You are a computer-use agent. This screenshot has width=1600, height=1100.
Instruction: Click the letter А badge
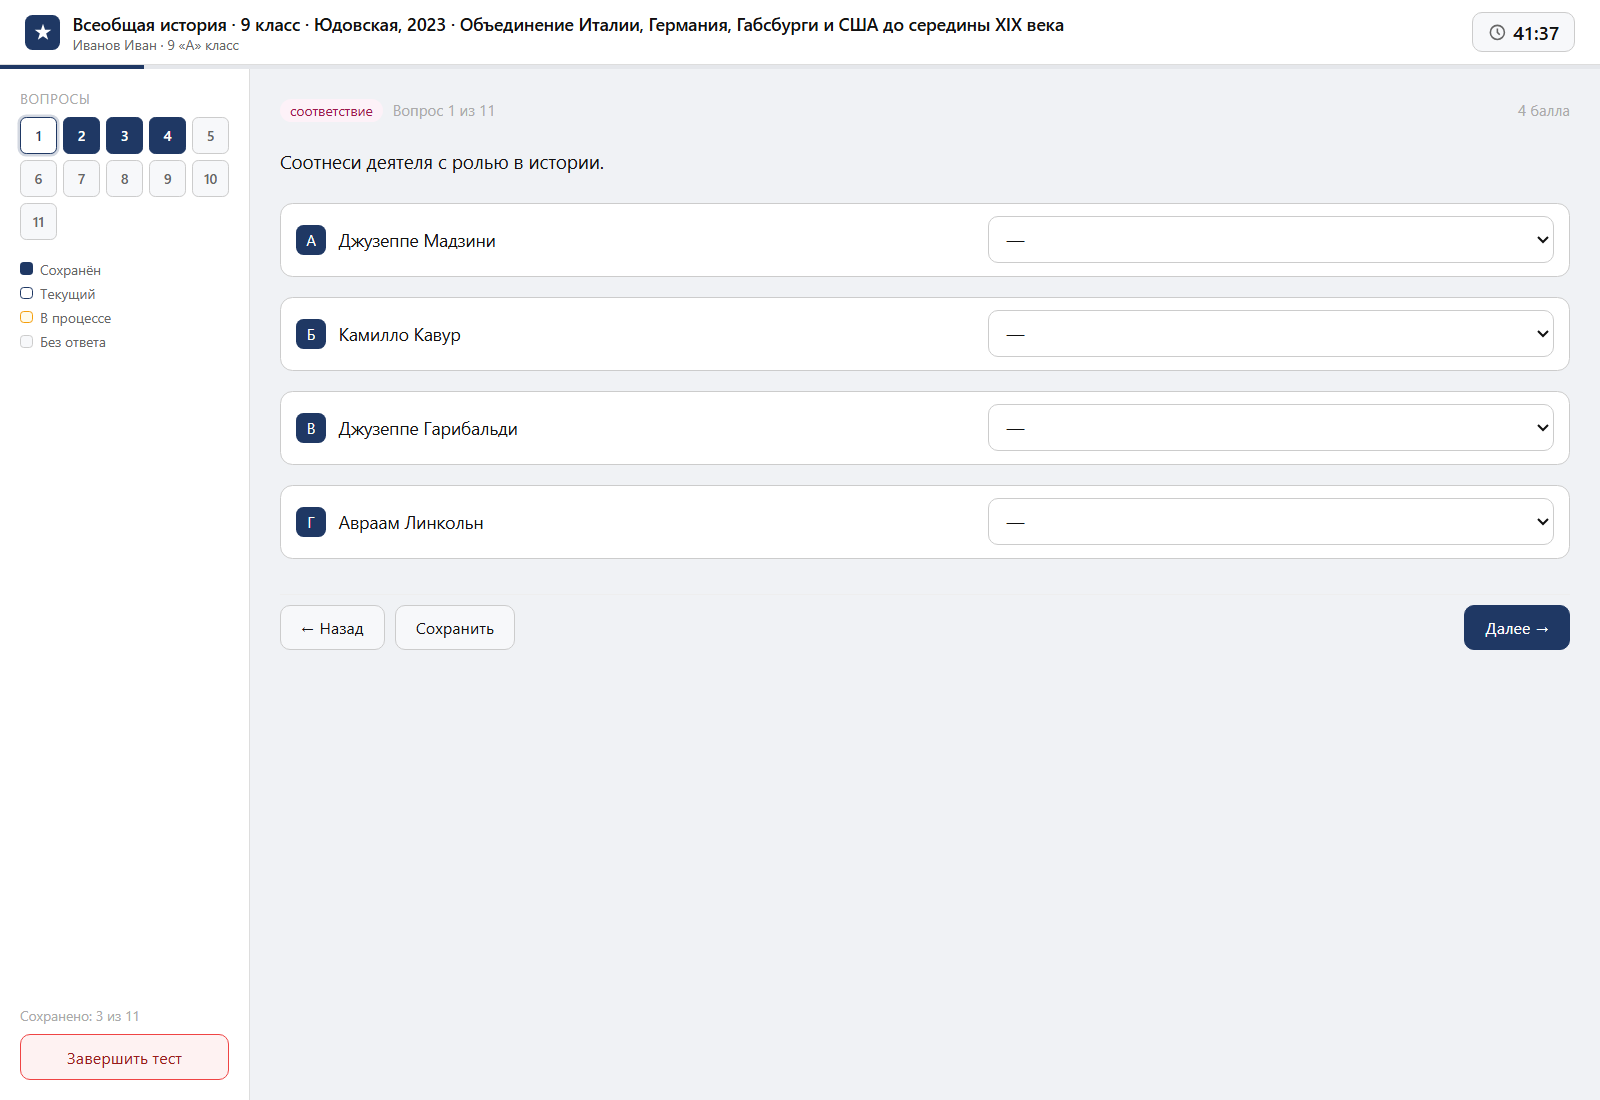311,240
